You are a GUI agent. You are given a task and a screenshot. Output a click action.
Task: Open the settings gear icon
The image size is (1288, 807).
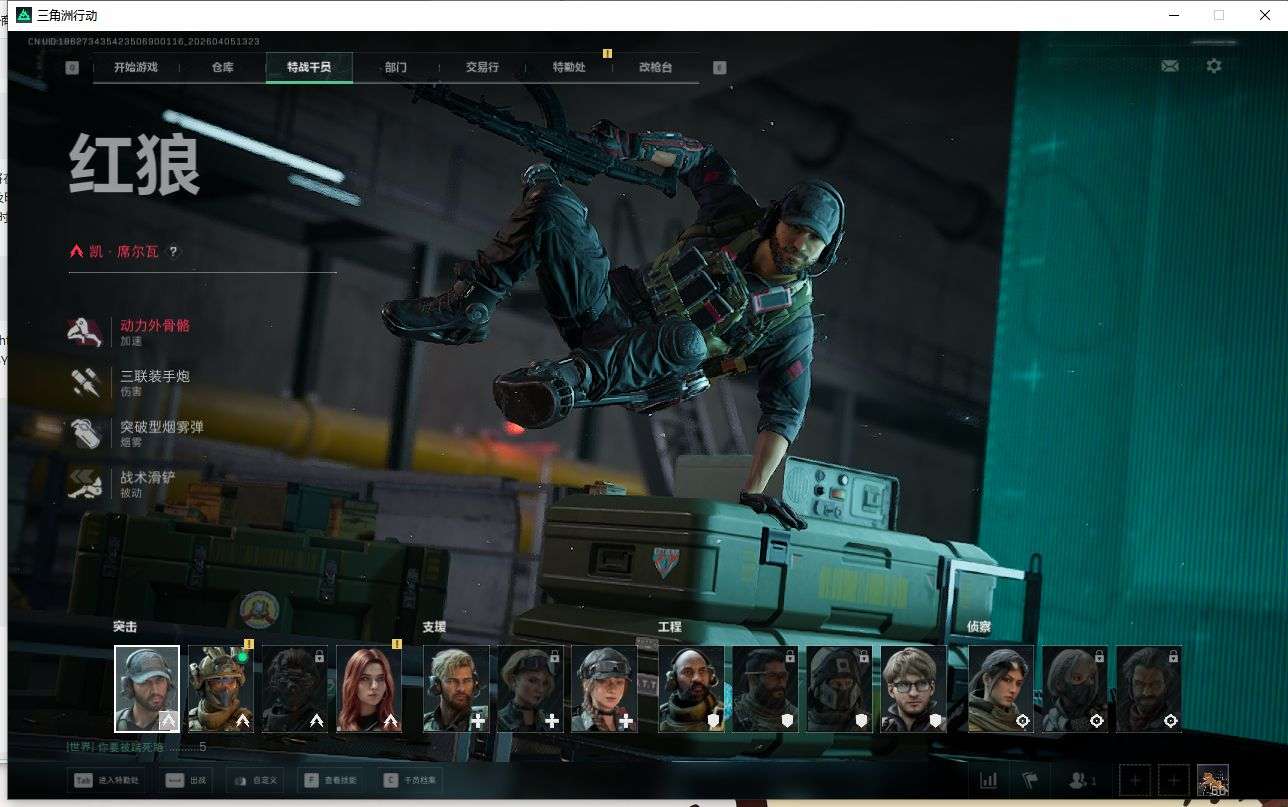click(x=1213, y=66)
